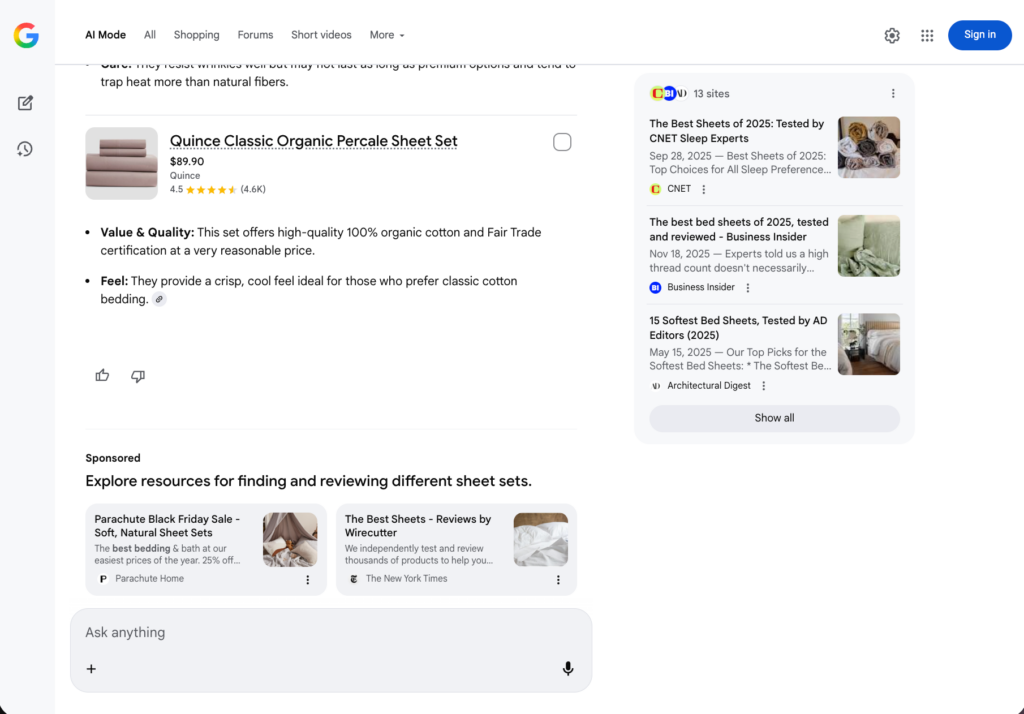The width and height of the screenshot is (1024, 714).
Task: Expand the More dropdown
Action: [x=387, y=35]
